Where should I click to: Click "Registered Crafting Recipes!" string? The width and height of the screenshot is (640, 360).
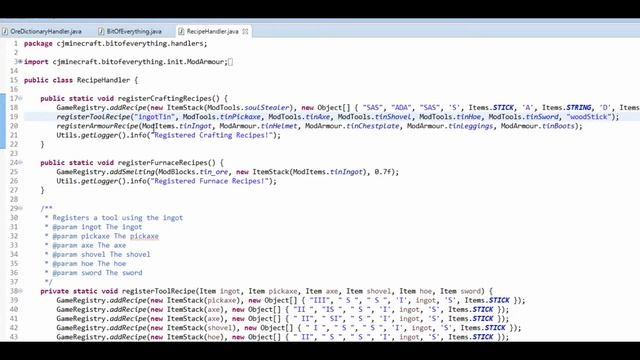pos(211,135)
